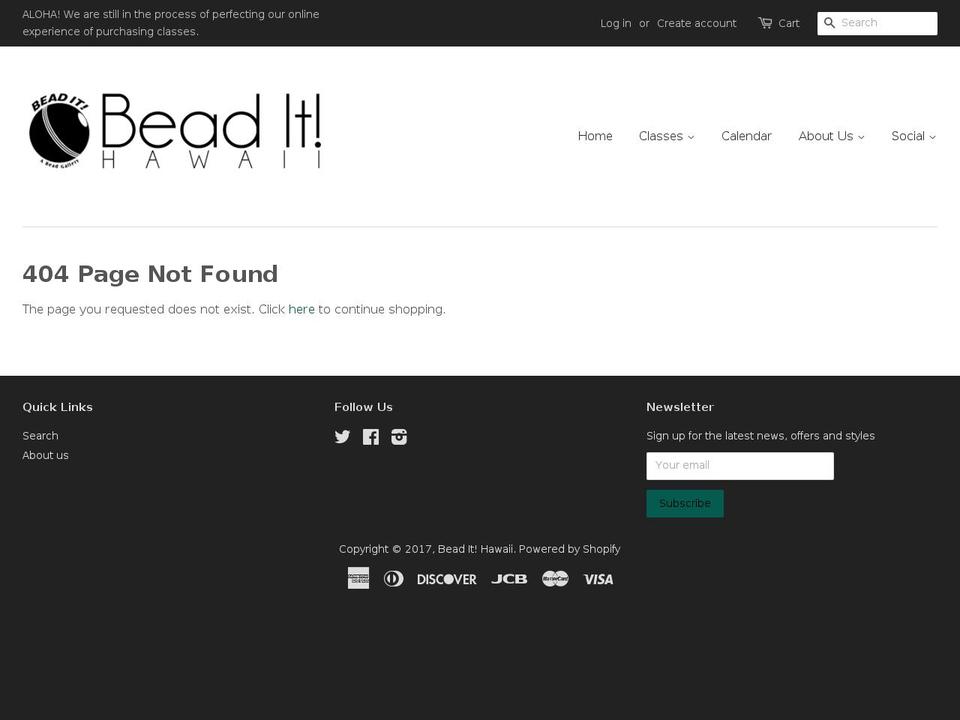Click the Visa payment icon
This screenshot has height=720, width=960.
(x=598, y=578)
